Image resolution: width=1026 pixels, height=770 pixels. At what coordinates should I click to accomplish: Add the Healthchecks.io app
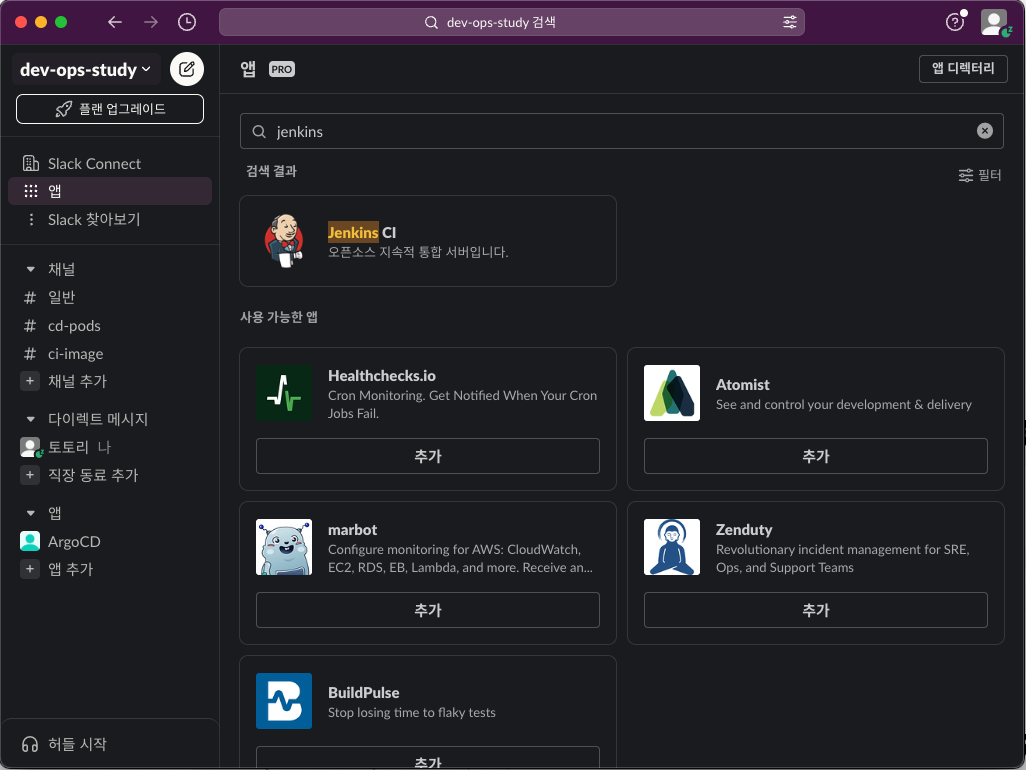click(428, 456)
